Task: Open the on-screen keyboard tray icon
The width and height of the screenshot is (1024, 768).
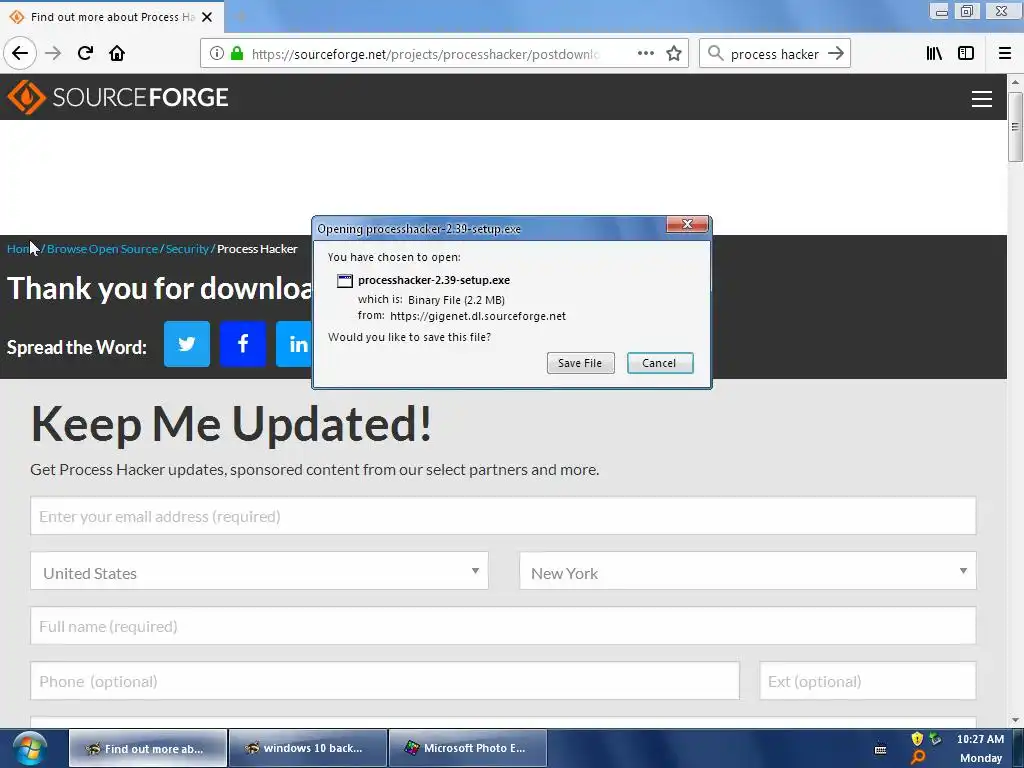Action: point(880,748)
